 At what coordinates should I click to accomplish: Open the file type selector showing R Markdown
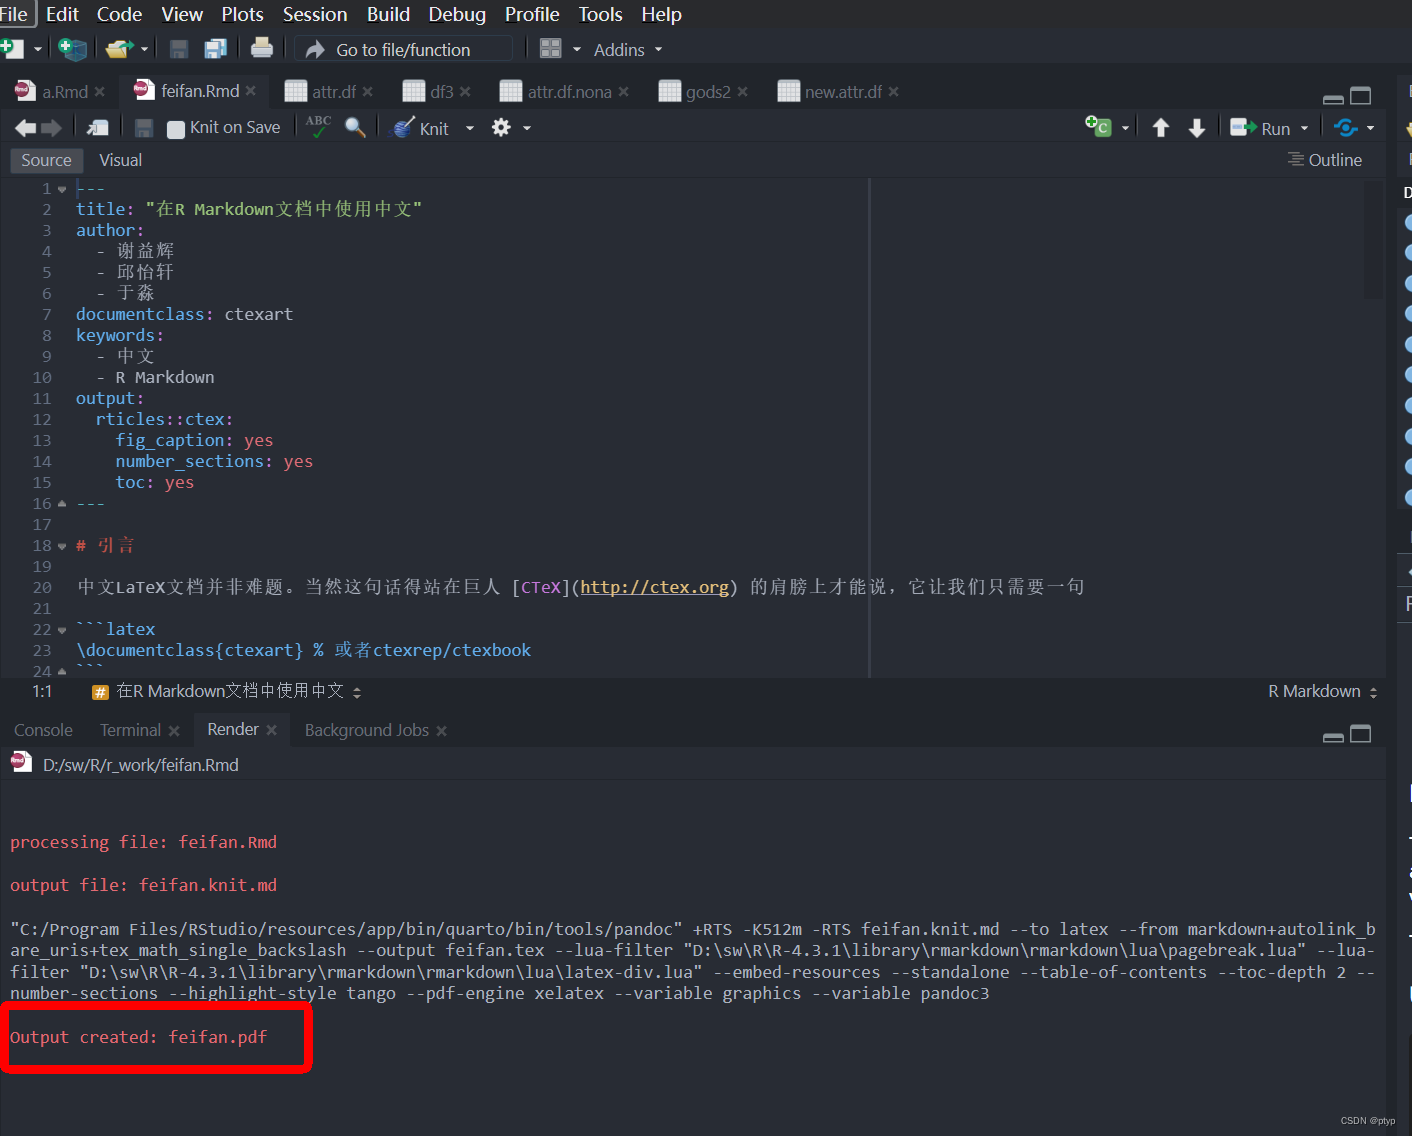tap(1322, 691)
